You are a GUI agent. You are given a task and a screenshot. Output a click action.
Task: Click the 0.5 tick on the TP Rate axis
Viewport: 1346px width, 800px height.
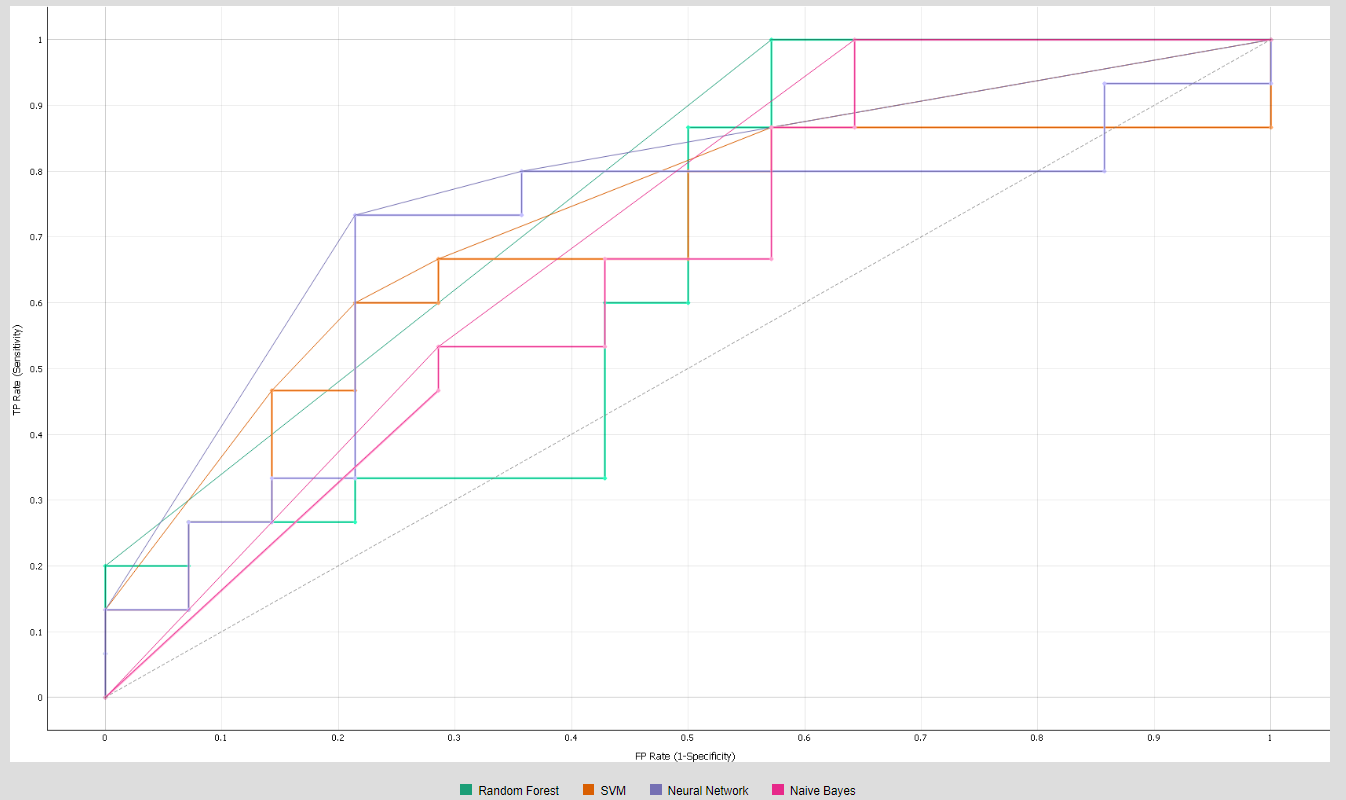click(x=38, y=369)
